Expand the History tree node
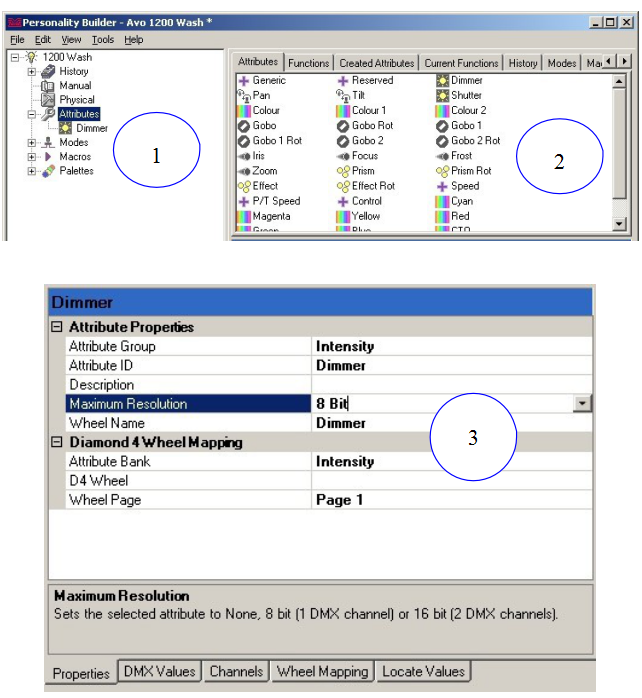Viewport: 642px width, 698px height. coord(32,72)
